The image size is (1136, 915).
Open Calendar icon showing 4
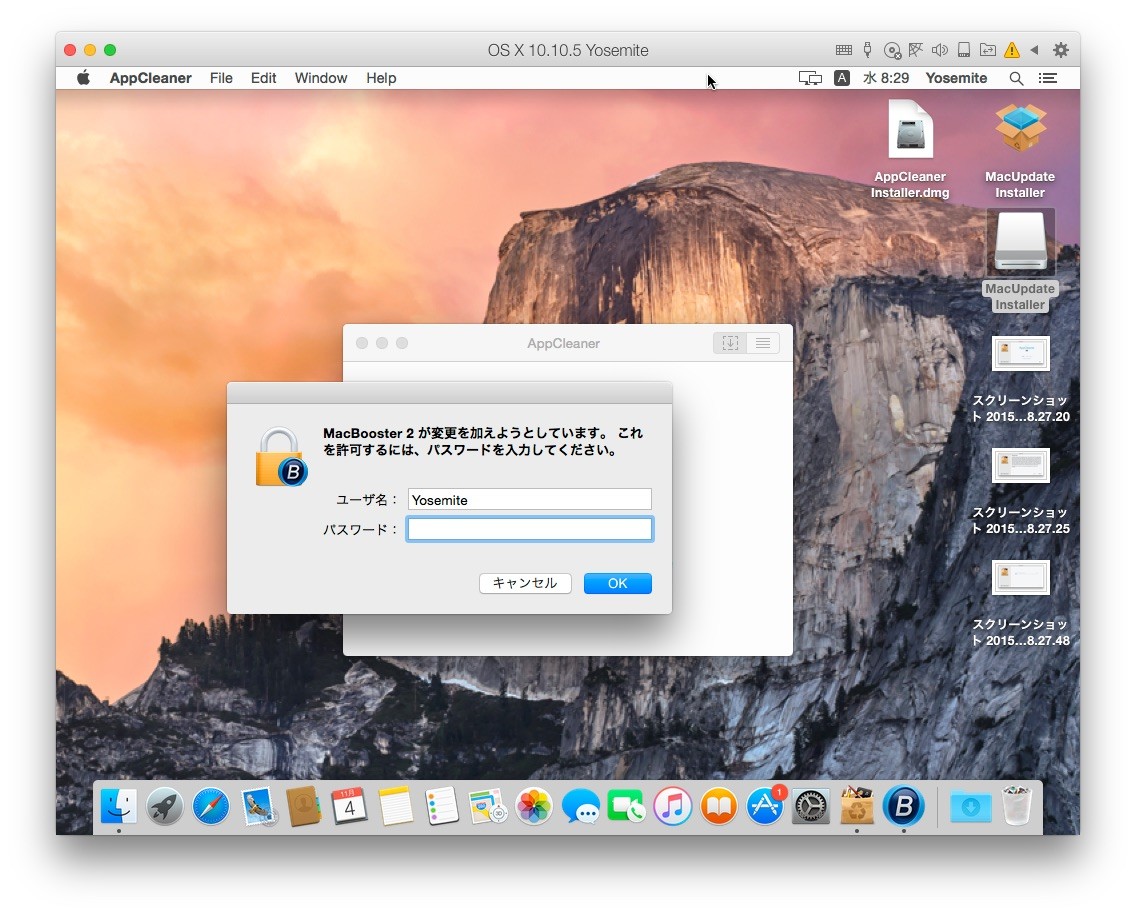point(349,806)
